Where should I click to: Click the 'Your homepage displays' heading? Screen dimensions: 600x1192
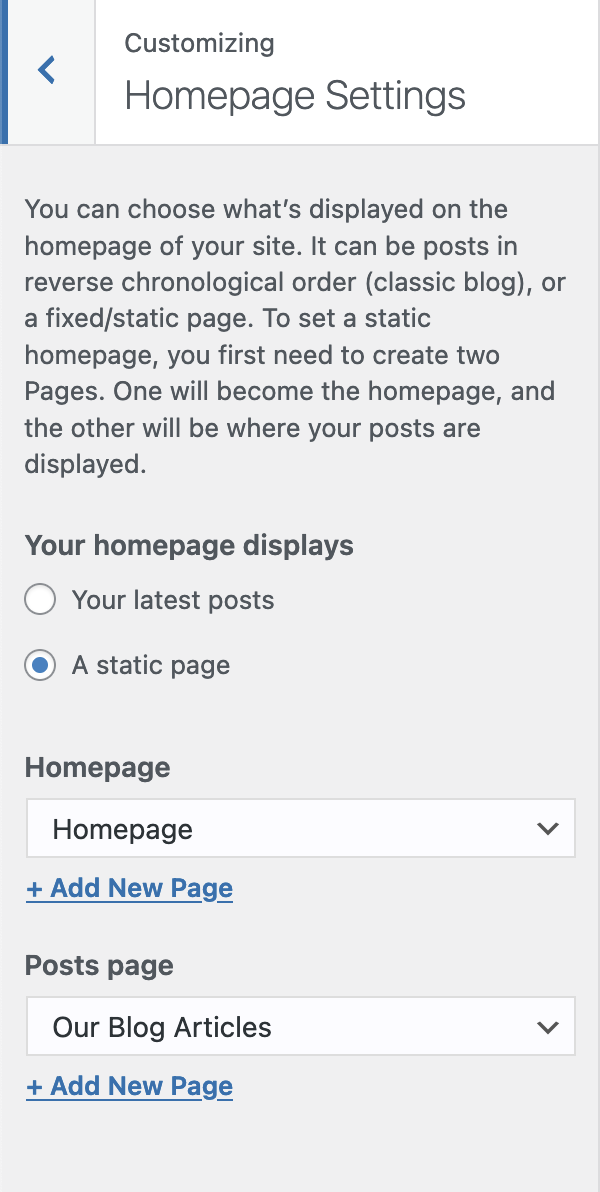189,545
